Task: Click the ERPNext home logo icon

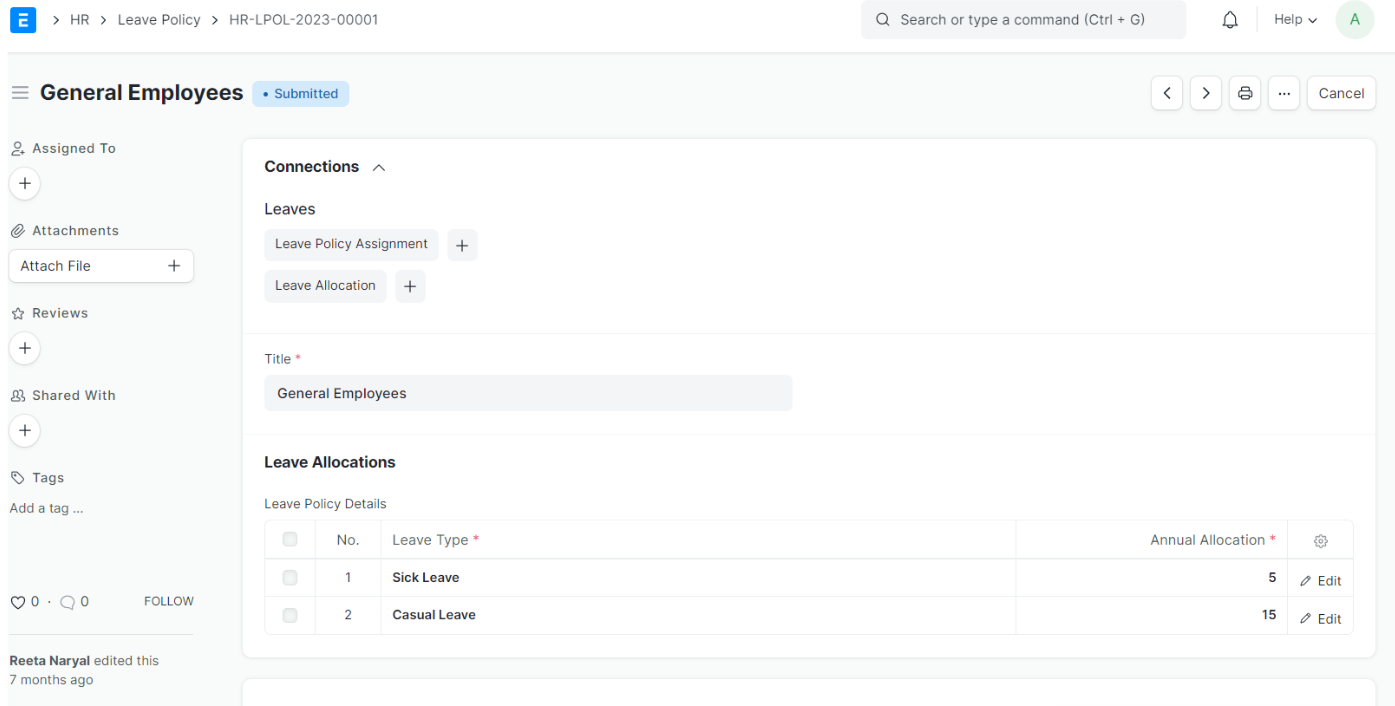Action: [22, 19]
